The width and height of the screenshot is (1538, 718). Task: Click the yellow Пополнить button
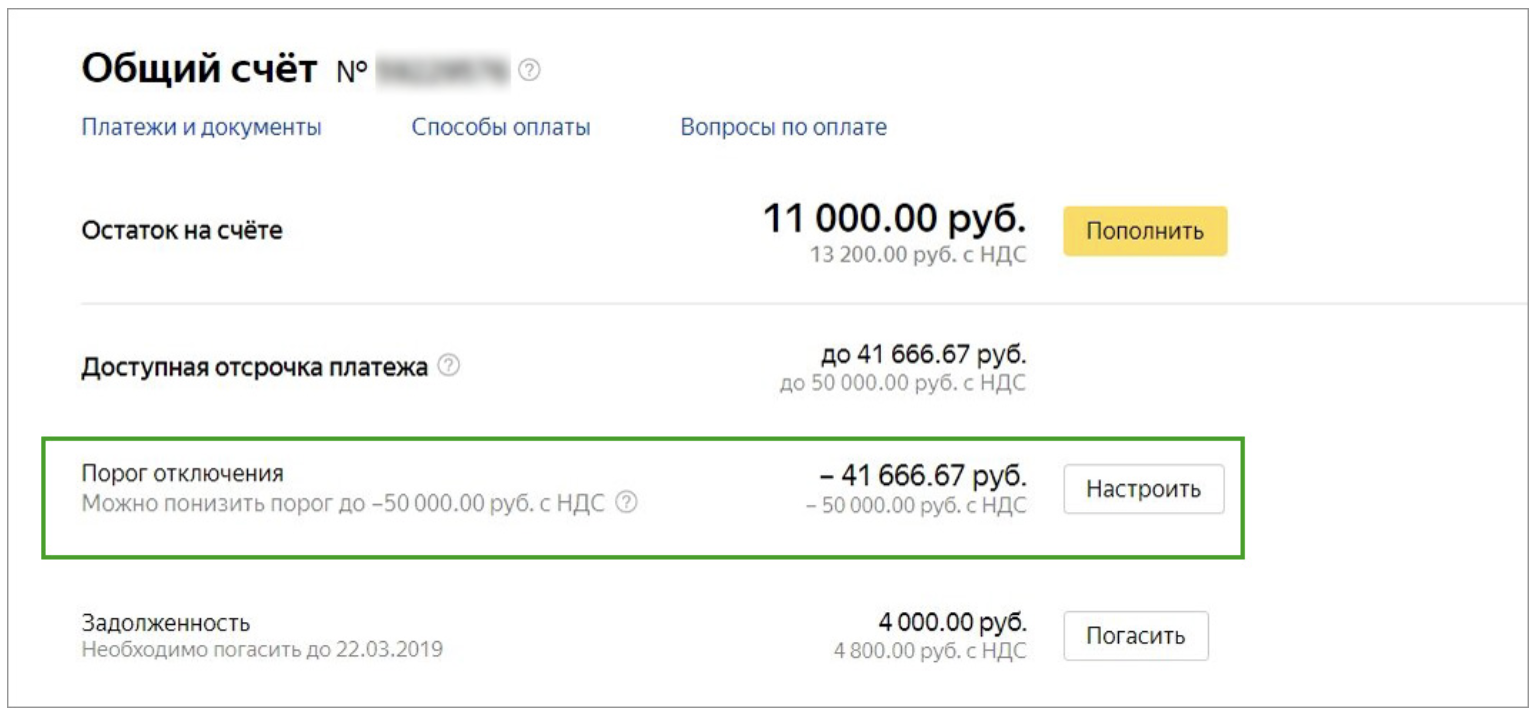pos(1145,231)
